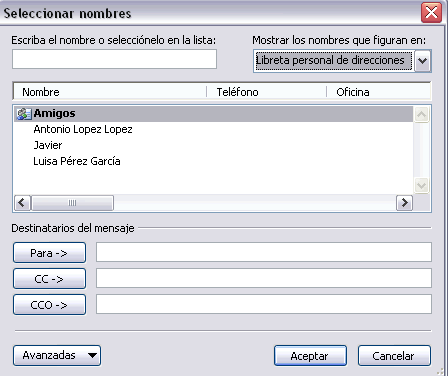Focus the name search input field
448x376 pixels.
[x=114, y=59]
